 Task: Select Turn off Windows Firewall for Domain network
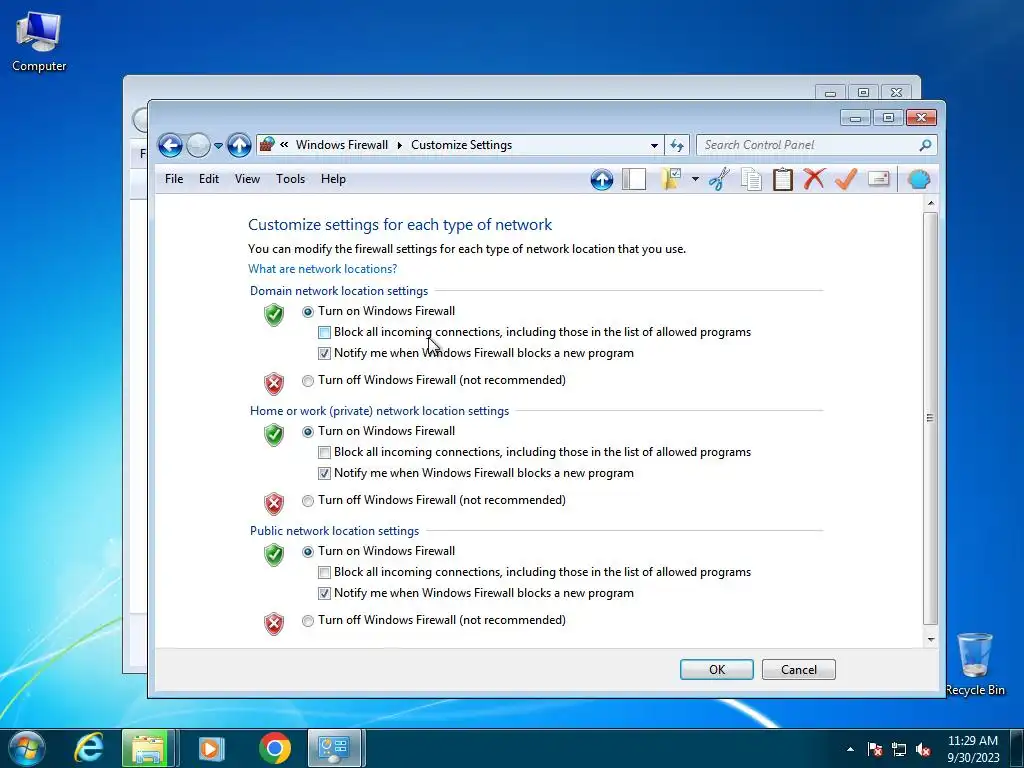tap(308, 381)
